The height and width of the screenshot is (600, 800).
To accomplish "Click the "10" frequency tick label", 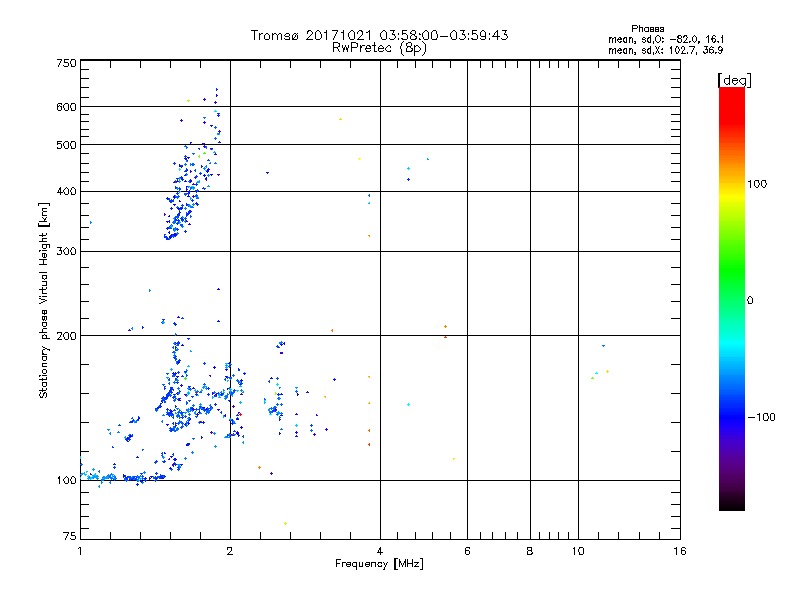I will pyautogui.click(x=578, y=551).
